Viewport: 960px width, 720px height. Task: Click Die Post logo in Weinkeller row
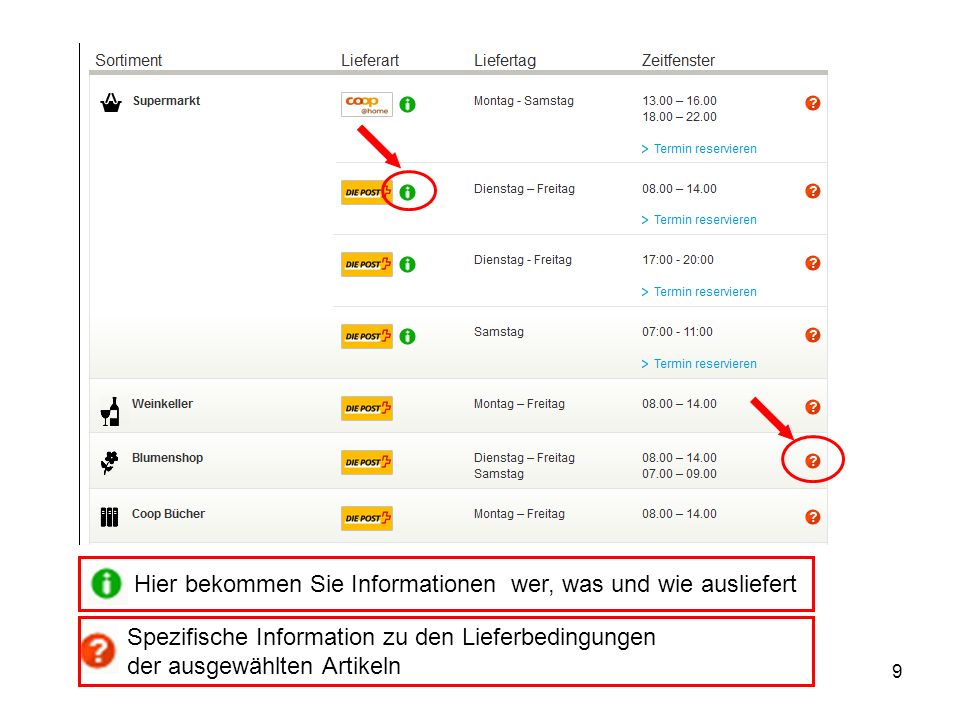pyautogui.click(x=367, y=408)
